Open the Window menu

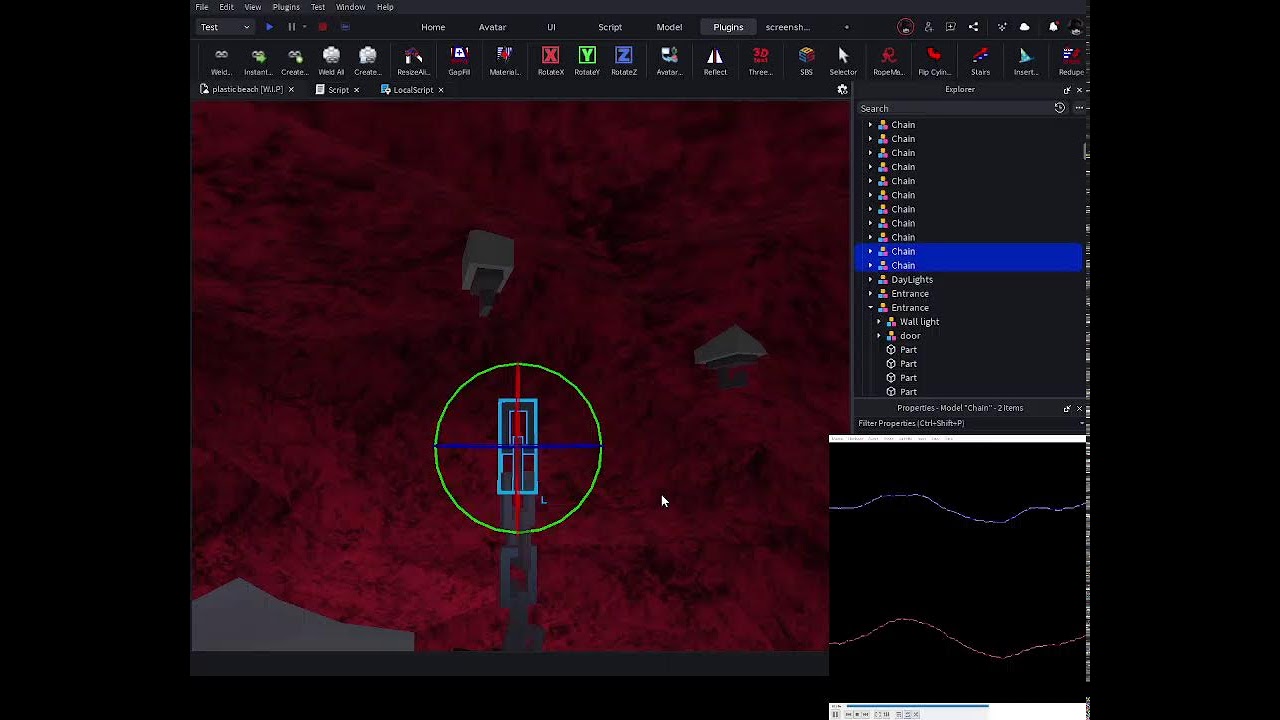[350, 7]
